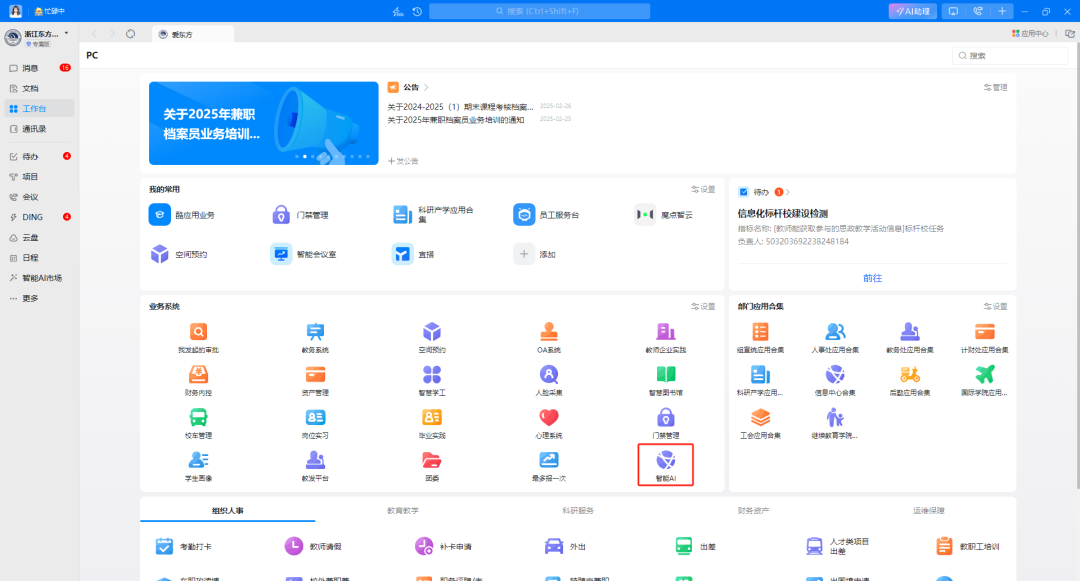Switch to the 教育教学 tab

pyautogui.click(x=402, y=510)
